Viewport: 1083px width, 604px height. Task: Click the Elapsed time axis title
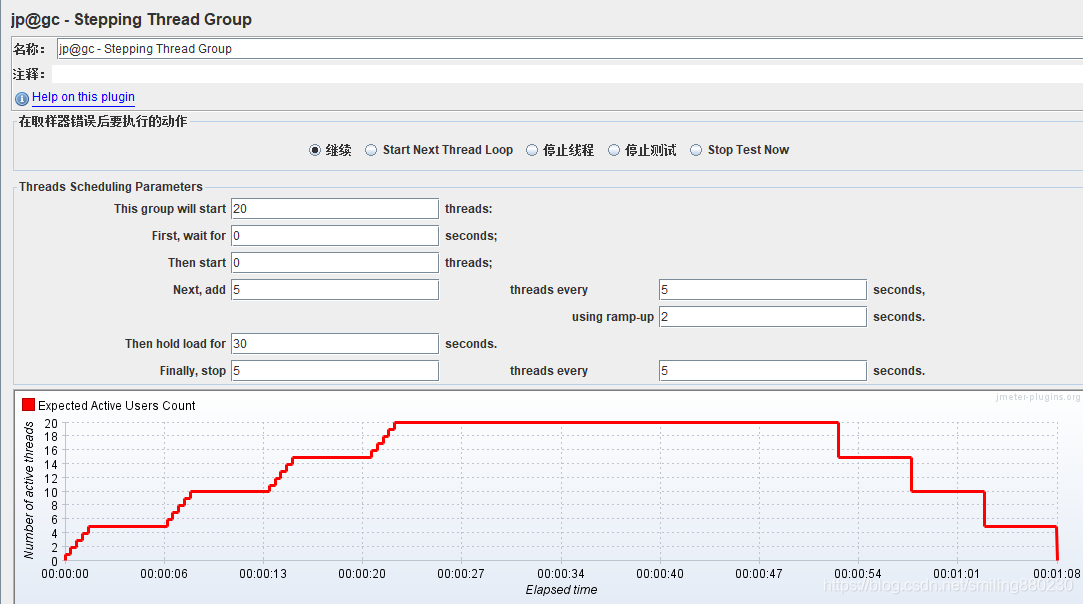tap(562, 589)
